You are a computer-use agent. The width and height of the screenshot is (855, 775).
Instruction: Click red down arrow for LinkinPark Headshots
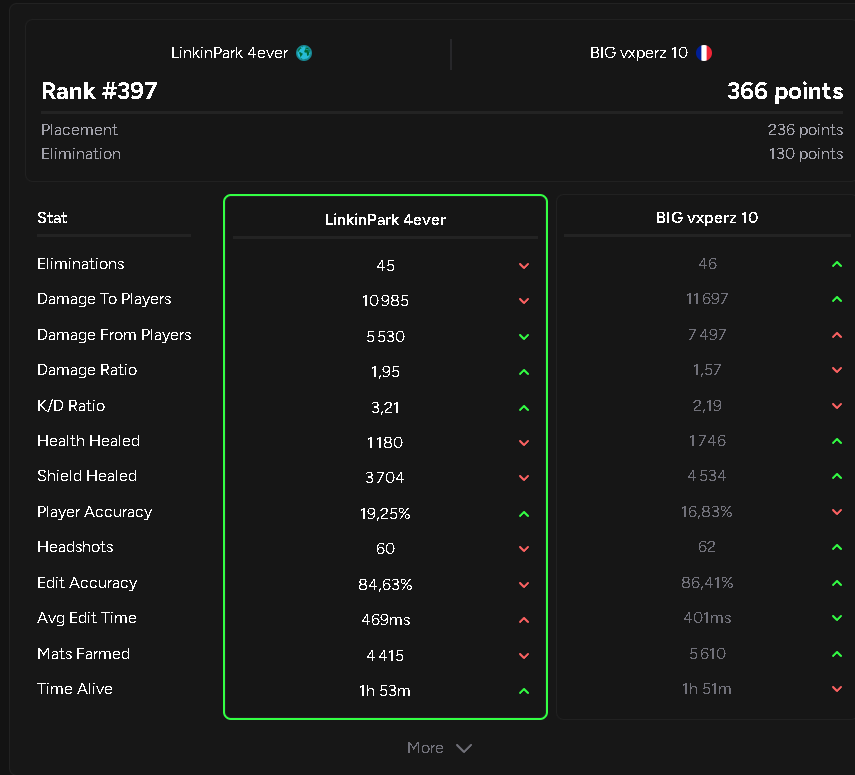tap(524, 549)
